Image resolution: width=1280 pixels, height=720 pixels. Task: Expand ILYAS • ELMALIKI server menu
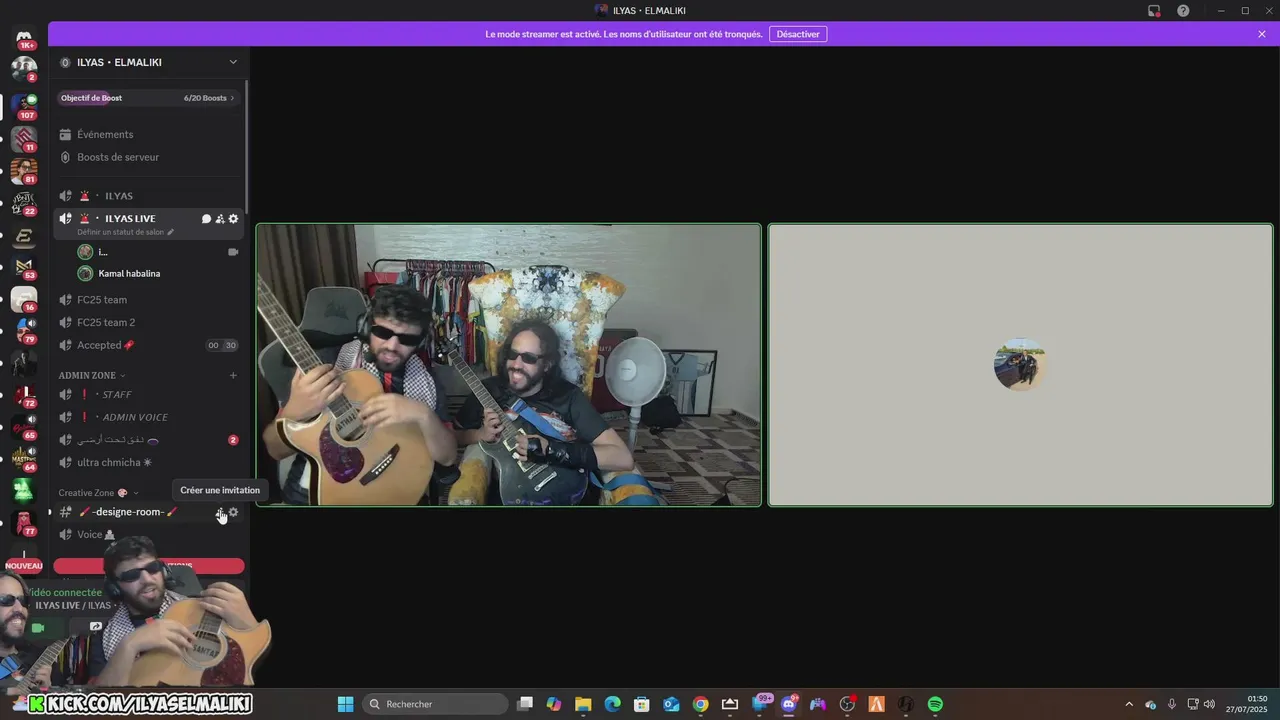[x=233, y=62]
